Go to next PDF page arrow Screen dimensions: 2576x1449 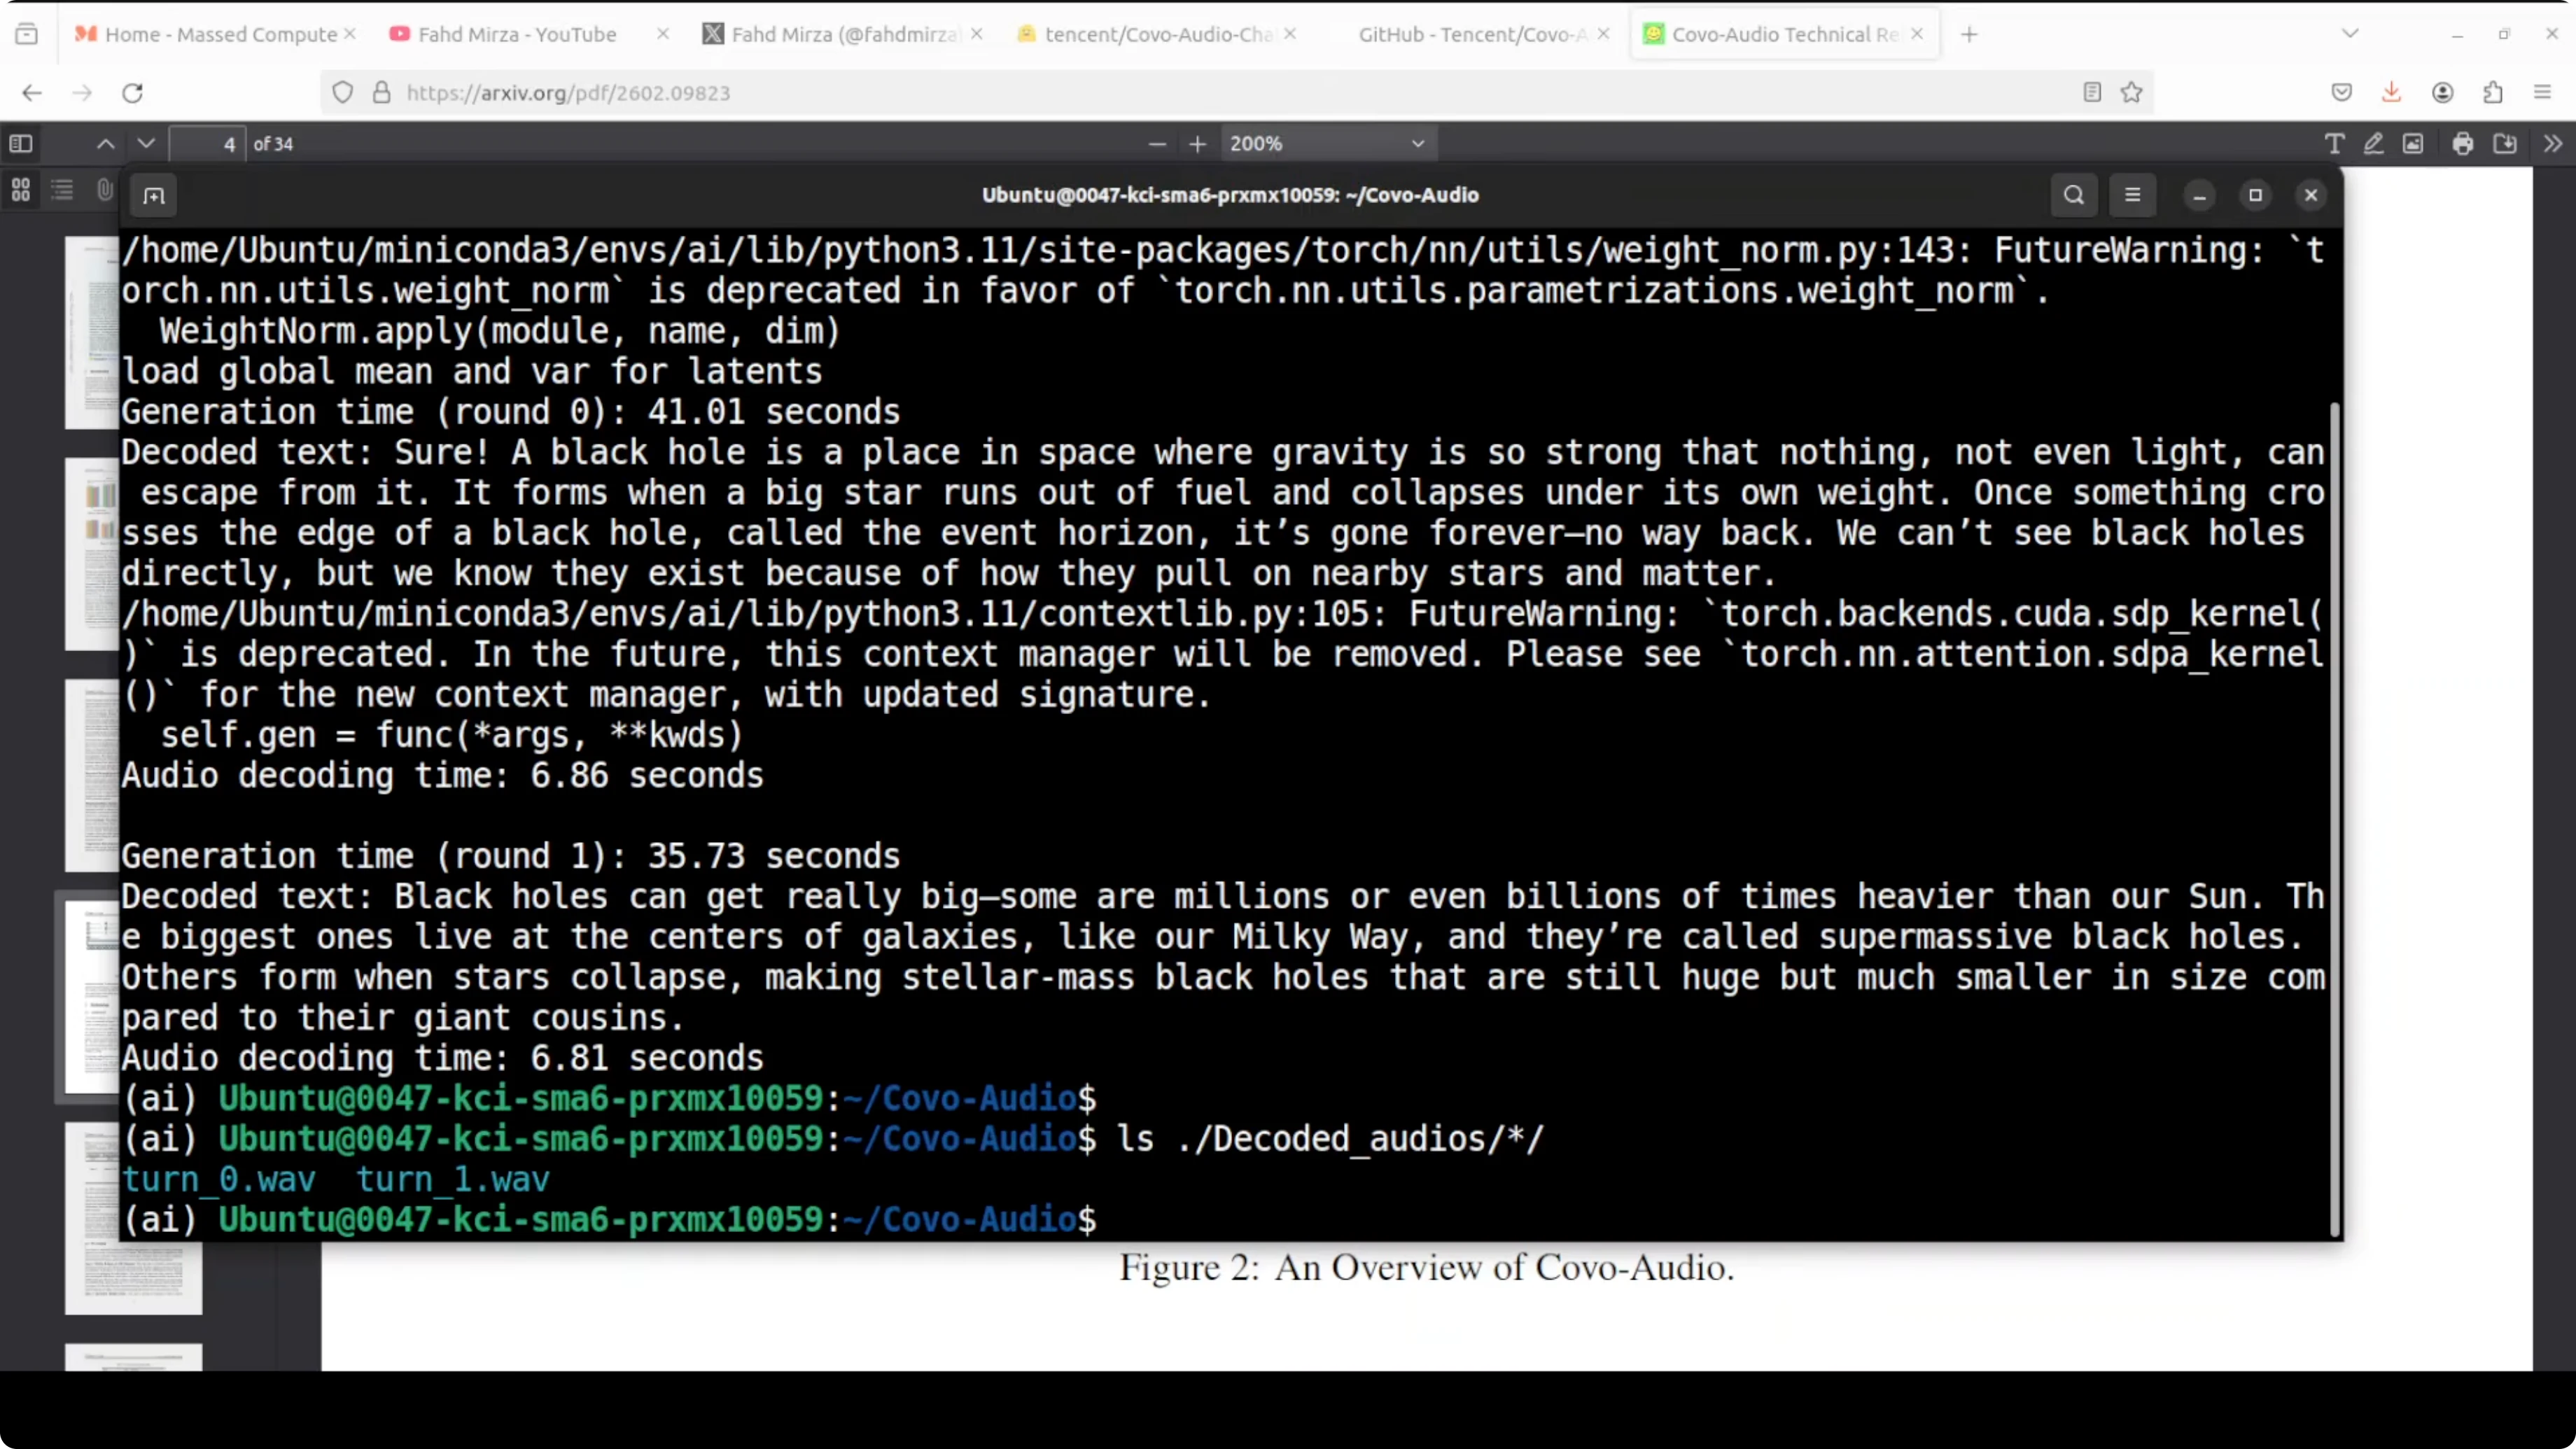tap(146, 144)
